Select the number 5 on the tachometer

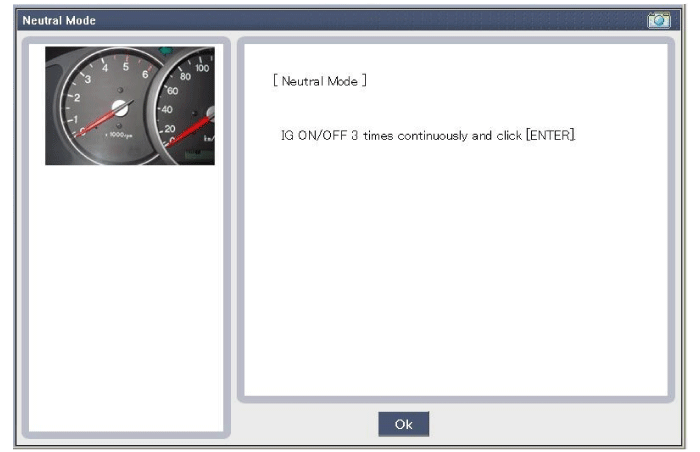126,66
